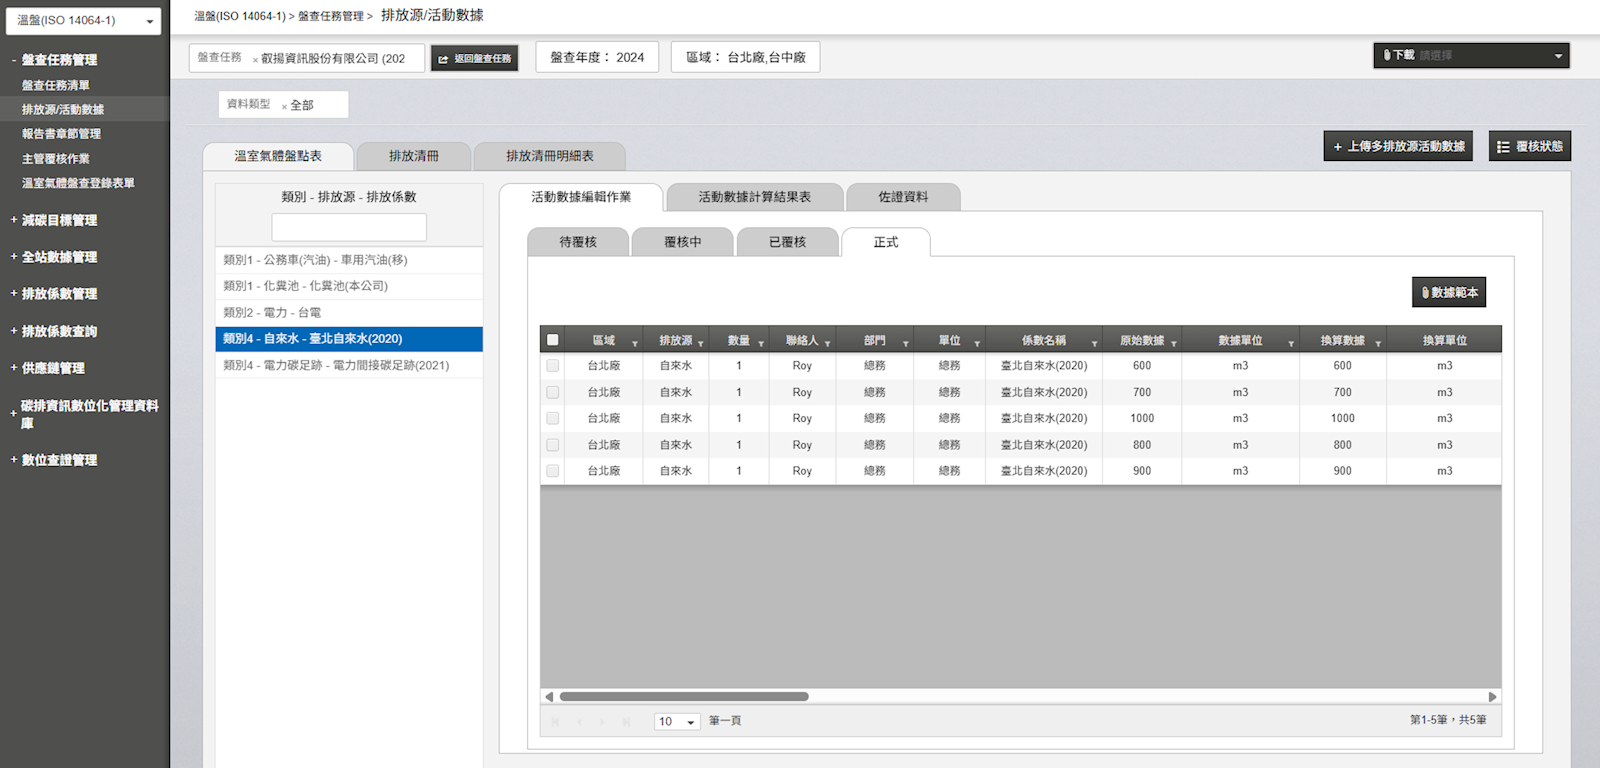Click the 聯絡人 column filter icon

[x=827, y=343]
